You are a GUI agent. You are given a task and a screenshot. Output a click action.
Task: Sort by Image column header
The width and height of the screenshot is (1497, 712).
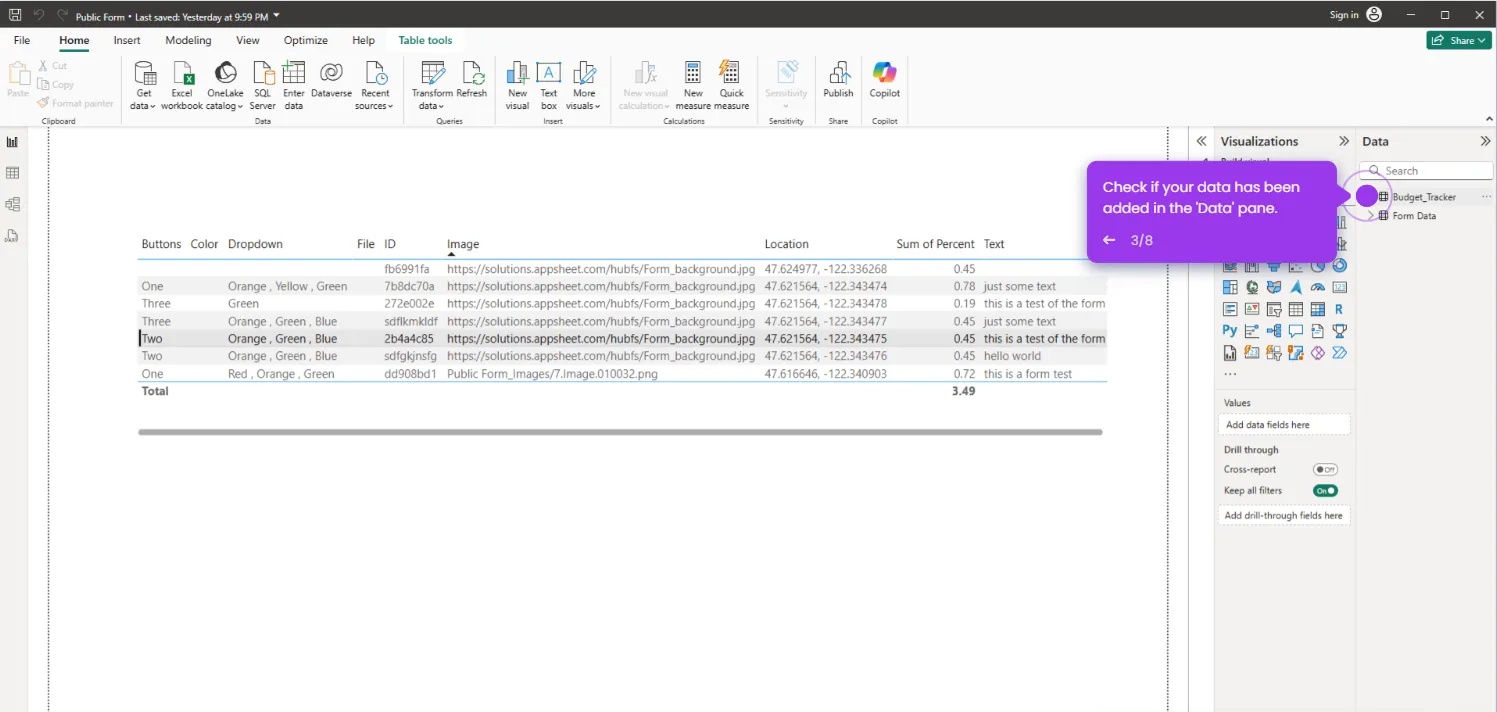(463, 244)
